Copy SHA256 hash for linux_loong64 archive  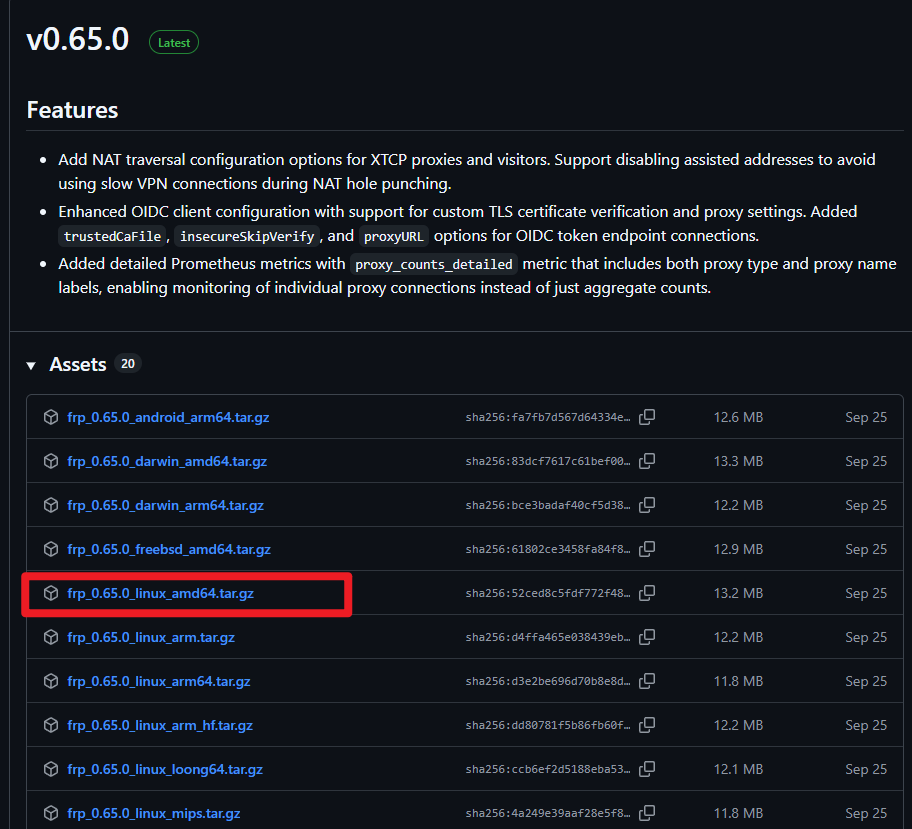(647, 769)
